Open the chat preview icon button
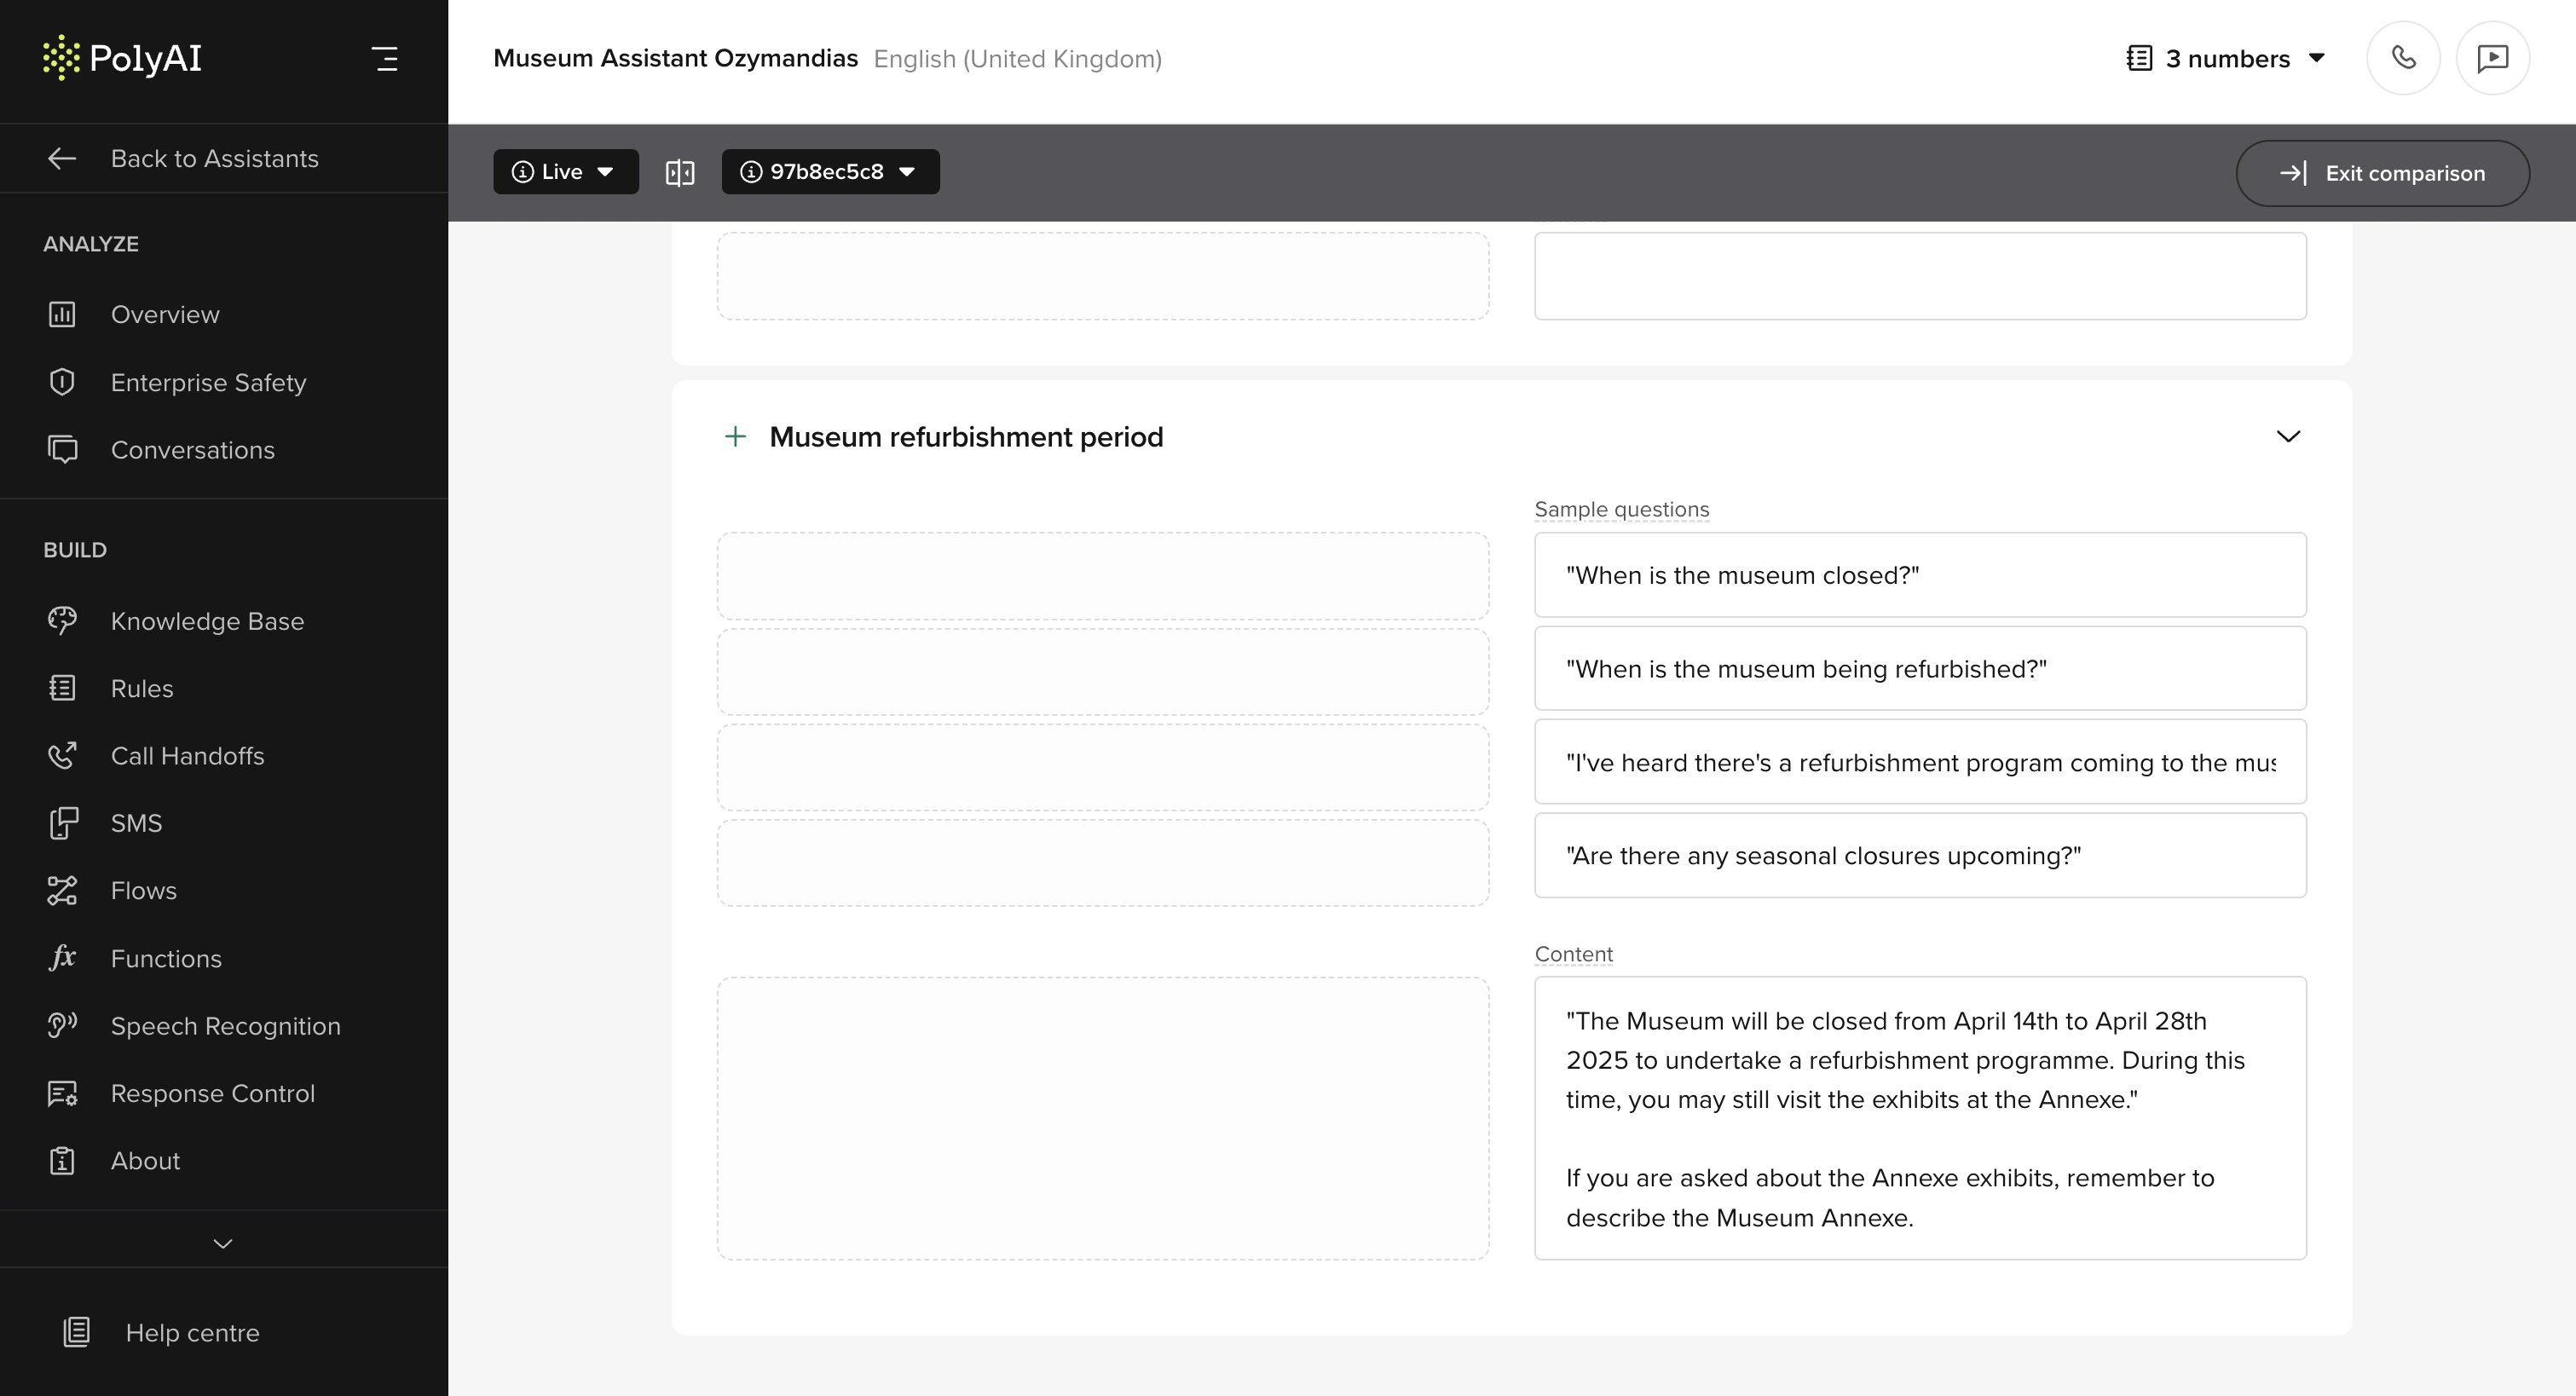Image resolution: width=2576 pixels, height=1396 pixels. (x=2492, y=58)
